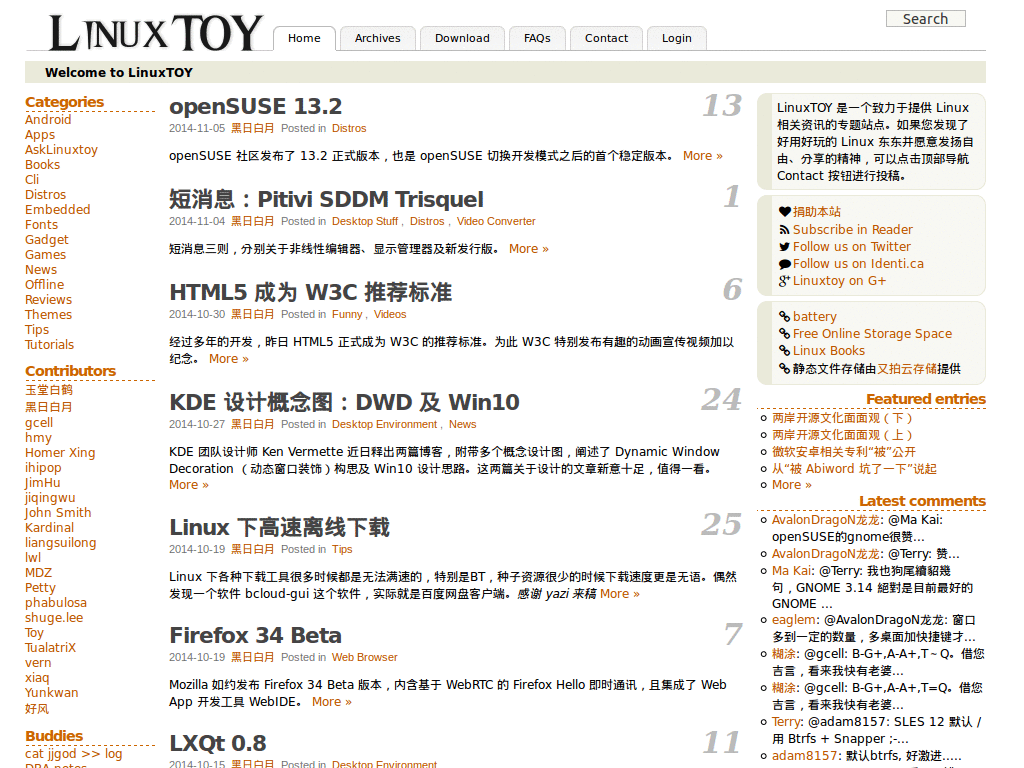1024x768 pixels.
Task: Switch to the Archives tab
Action: pyautogui.click(x=377, y=39)
